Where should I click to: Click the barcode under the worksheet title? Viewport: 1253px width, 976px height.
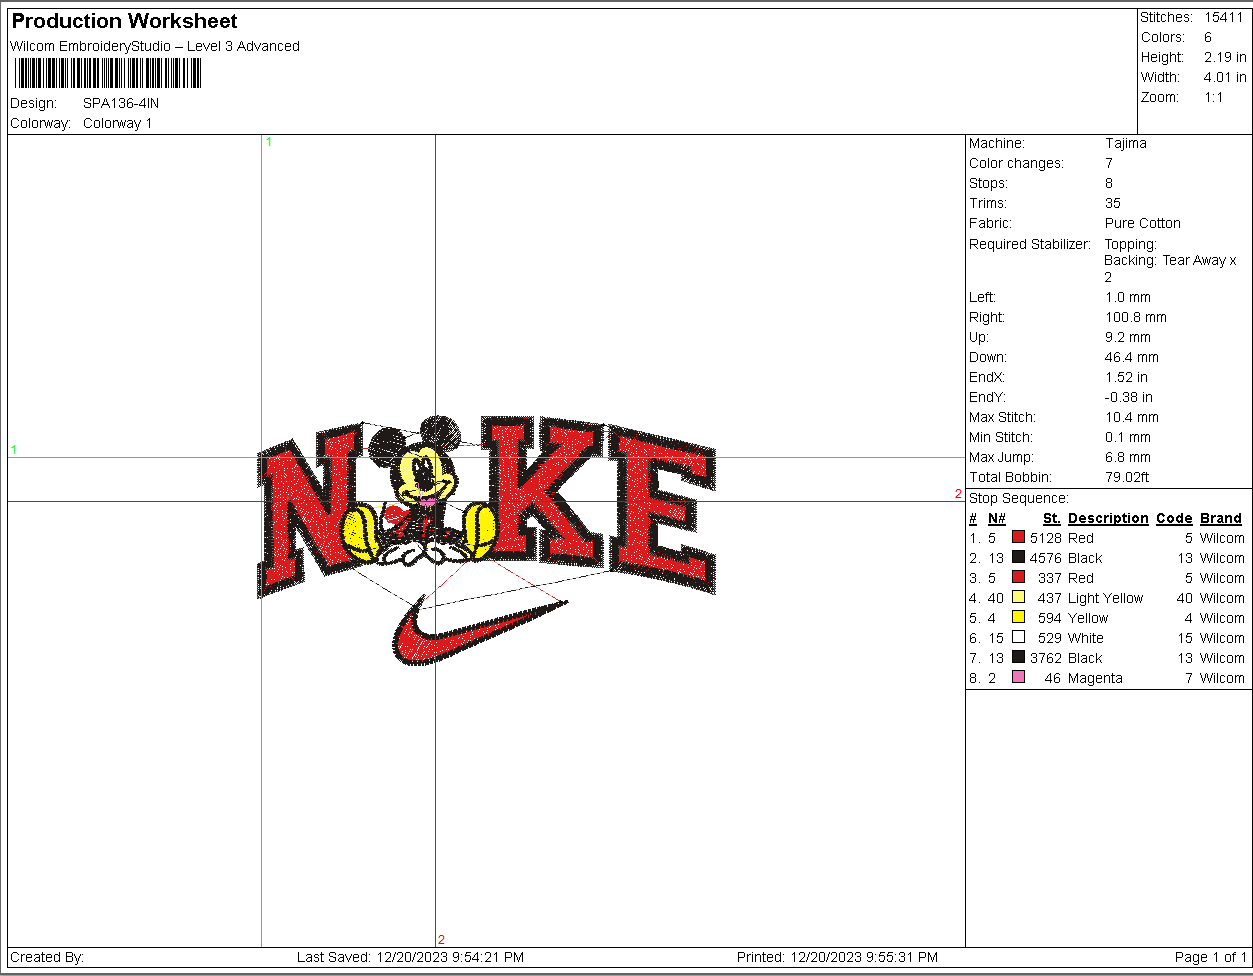108,73
